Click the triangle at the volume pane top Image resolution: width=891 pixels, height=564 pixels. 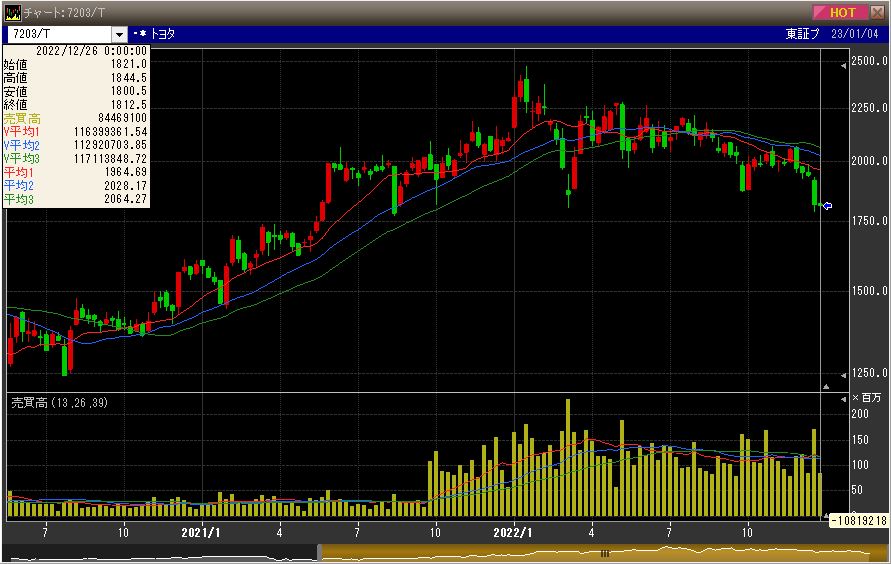point(826,398)
